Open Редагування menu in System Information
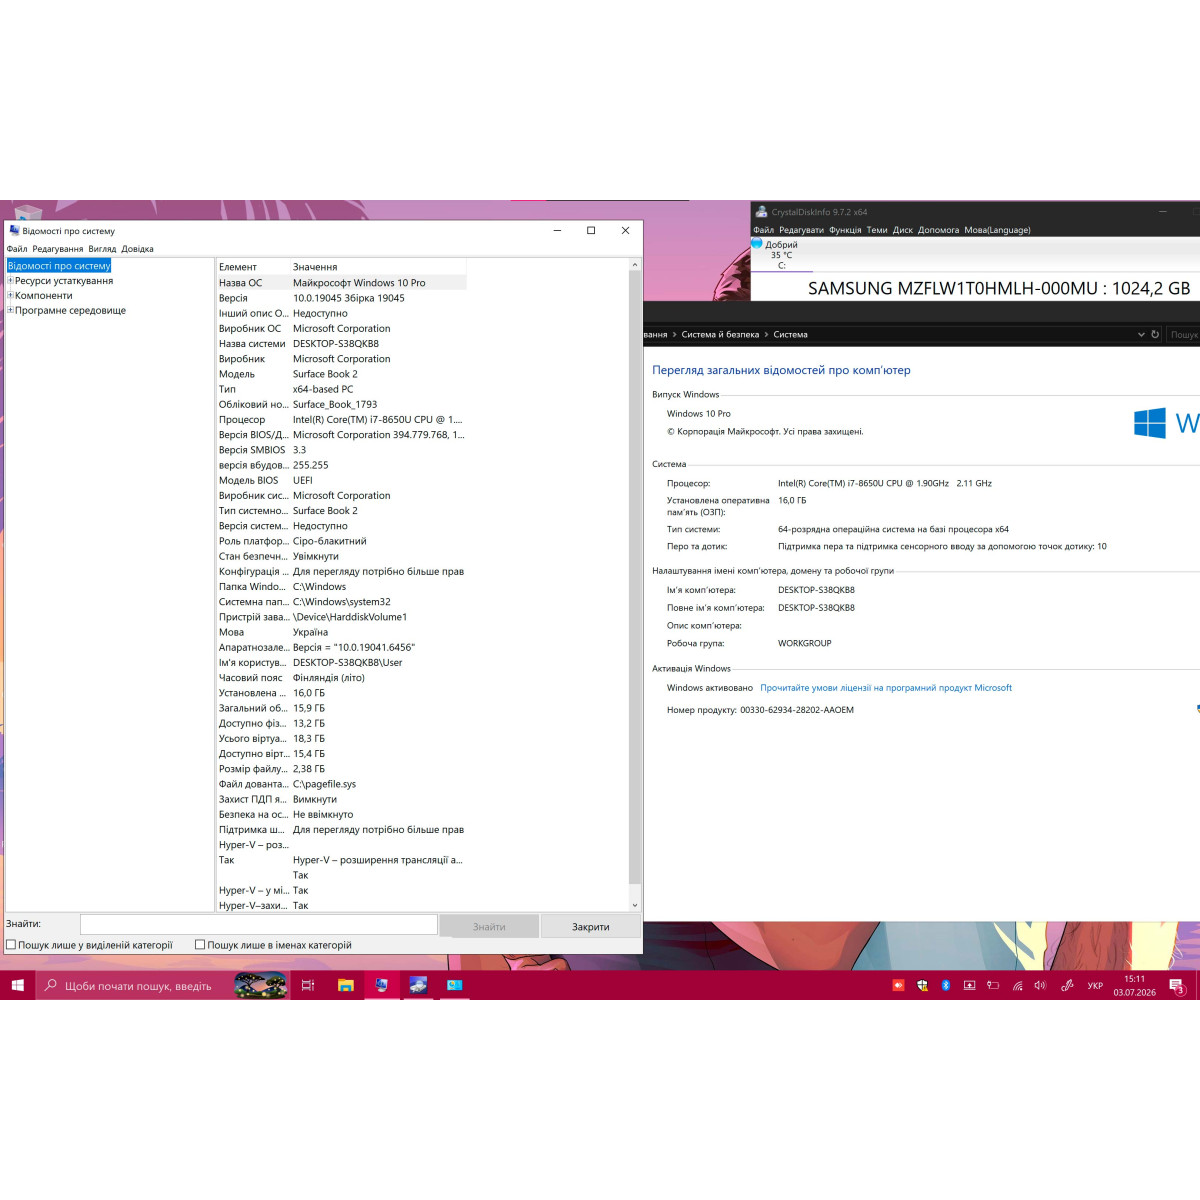 click(58, 249)
